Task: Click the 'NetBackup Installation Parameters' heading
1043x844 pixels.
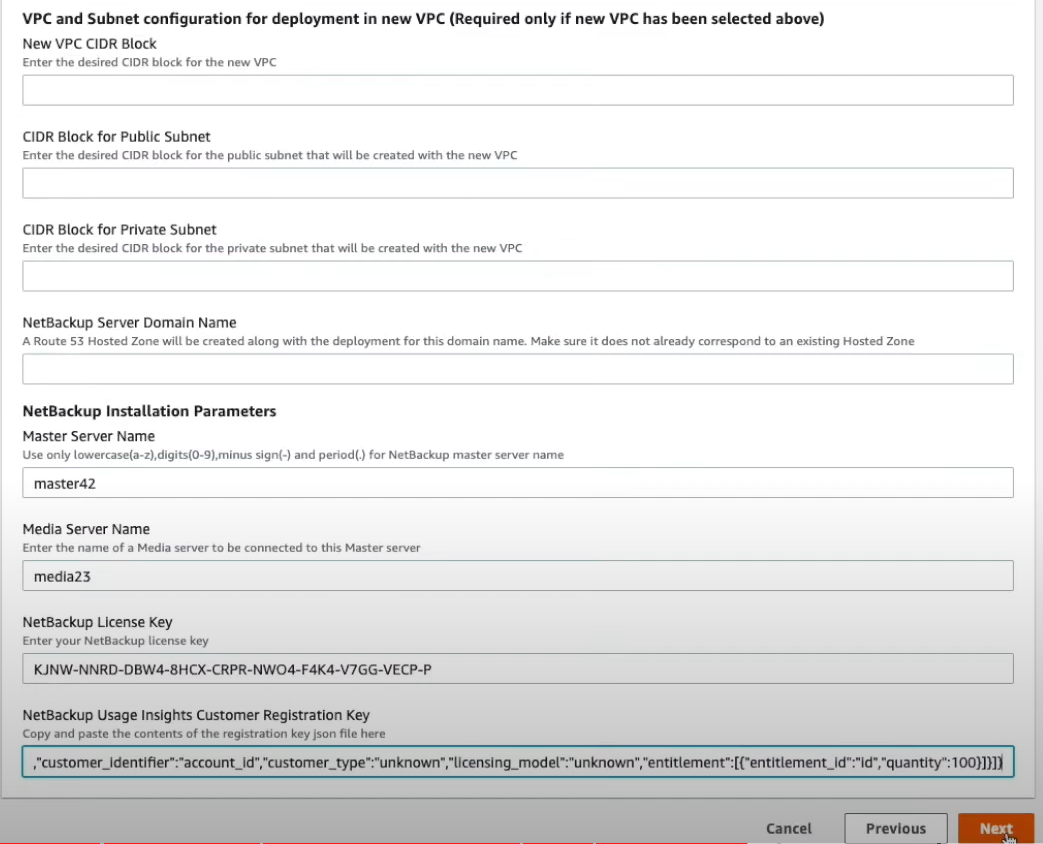Action: [x=149, y=412]
